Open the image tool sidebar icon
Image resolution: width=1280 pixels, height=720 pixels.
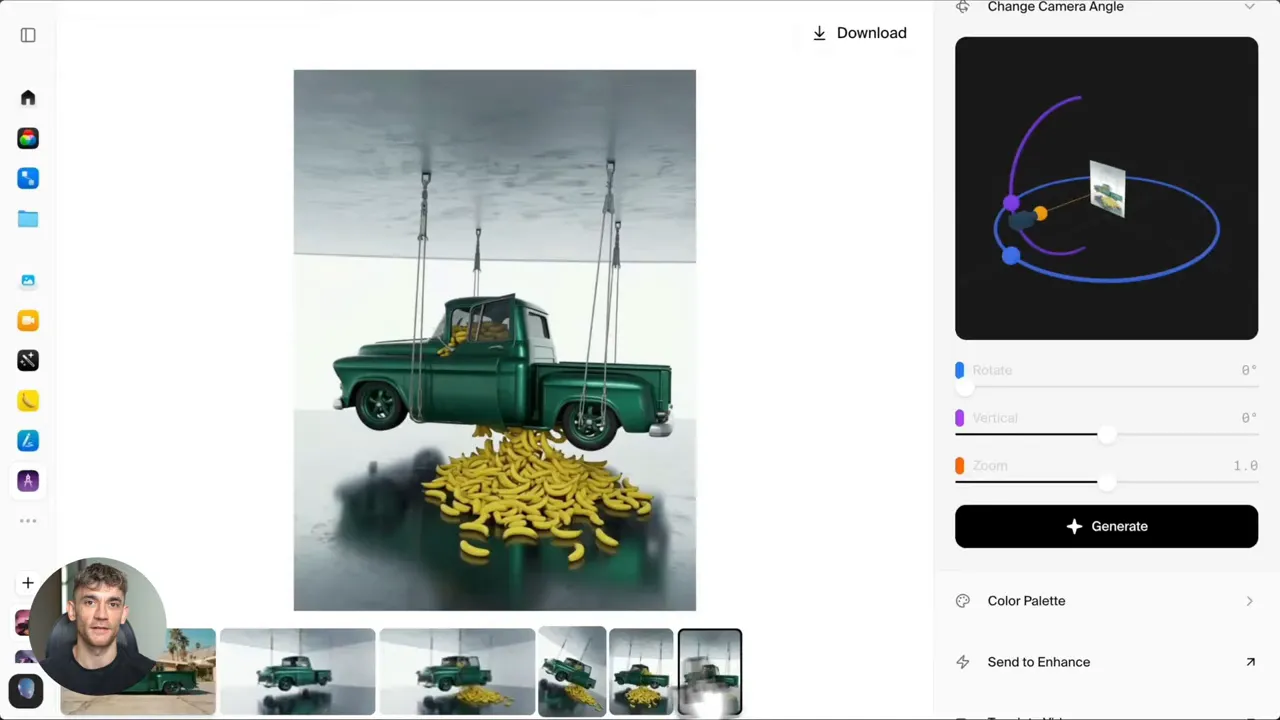coord(28,281)
